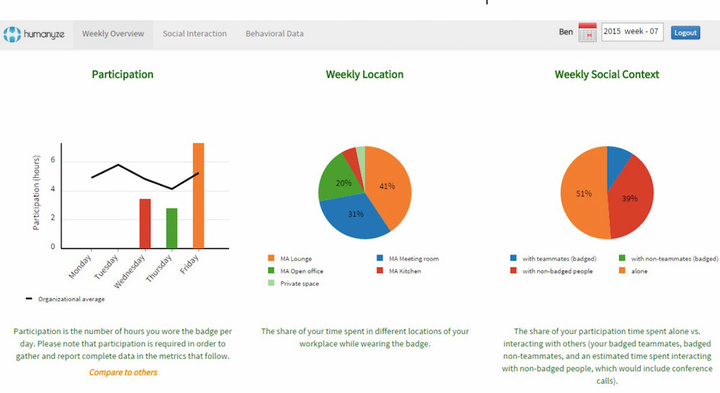Click the MA Kitchen legend label
720x393 pixels.
(405, 271)
